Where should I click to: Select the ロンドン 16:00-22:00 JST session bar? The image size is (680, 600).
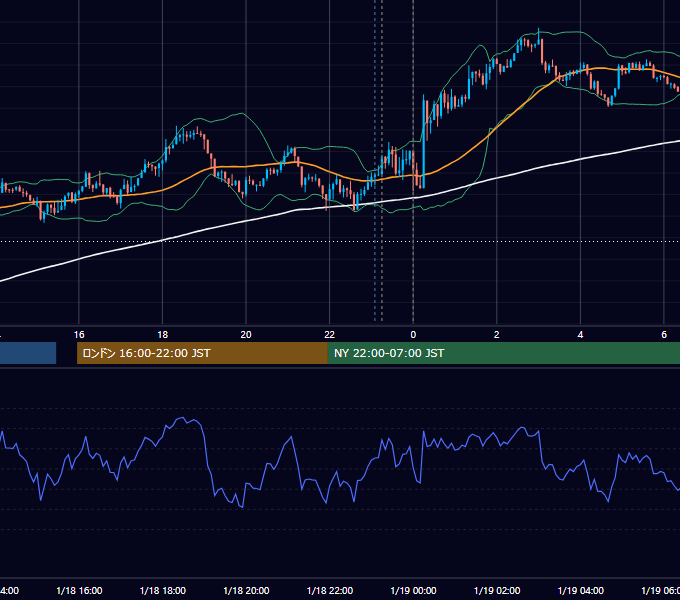[202, 353]
